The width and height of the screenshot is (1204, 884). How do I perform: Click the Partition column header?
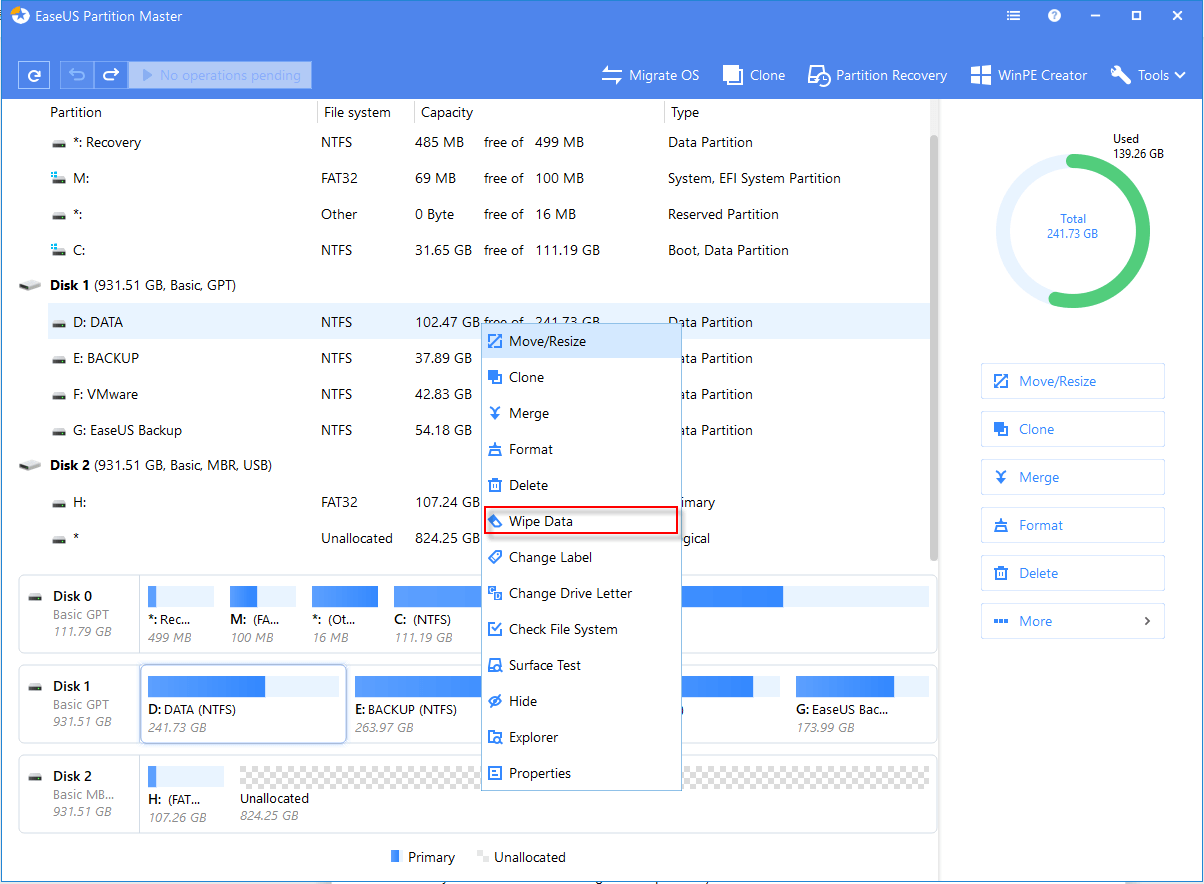tap(76, 112)
